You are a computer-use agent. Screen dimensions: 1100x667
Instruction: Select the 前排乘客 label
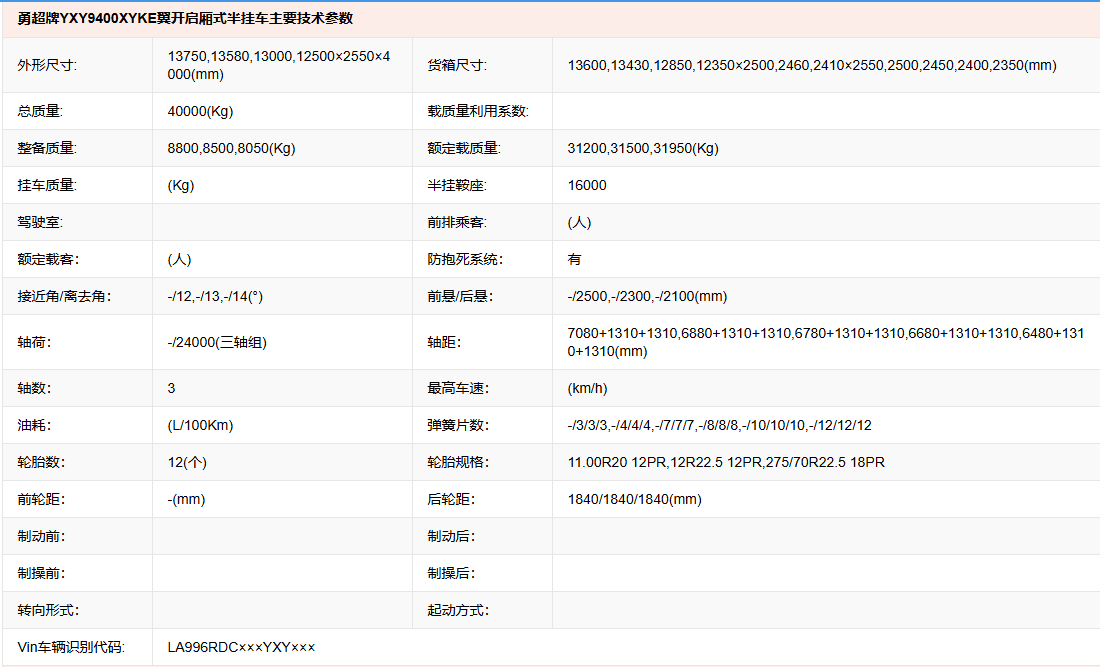click(x=457, y=222)
